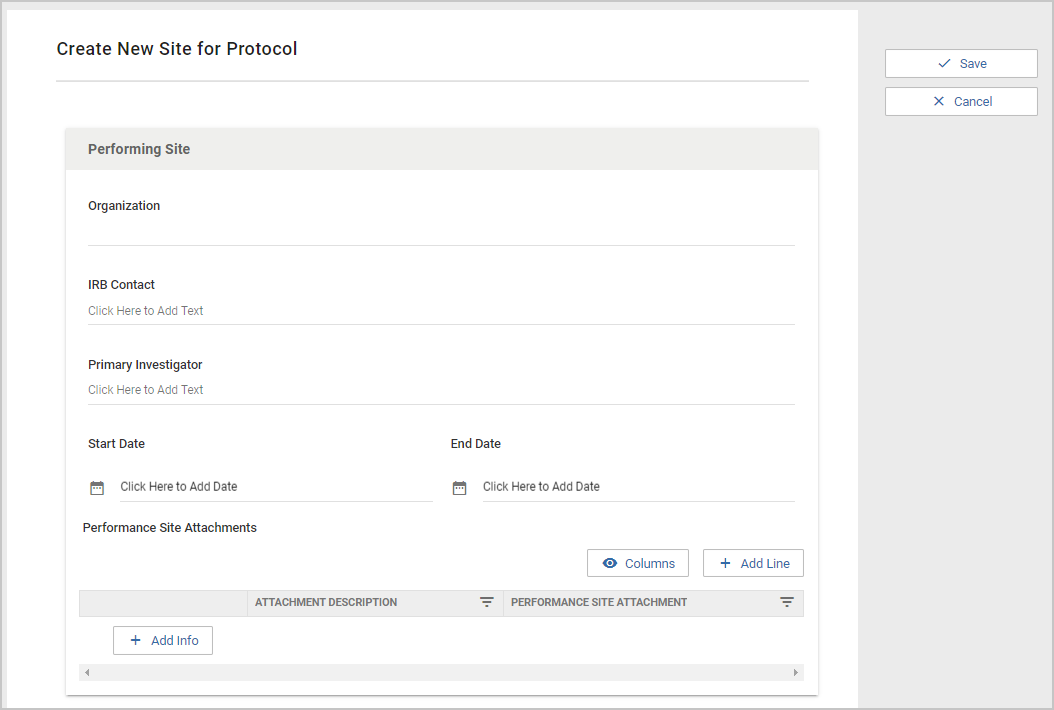The width and height of the screenshot is (1054, 710).
Task: Click the End Date input field
Action: pyautogui.click(x=639, y=487)
